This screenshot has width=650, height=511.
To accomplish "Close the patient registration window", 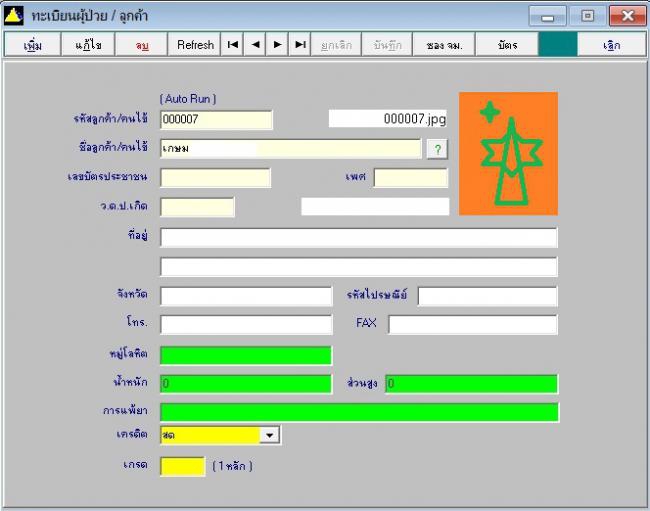I will point(627,16).
